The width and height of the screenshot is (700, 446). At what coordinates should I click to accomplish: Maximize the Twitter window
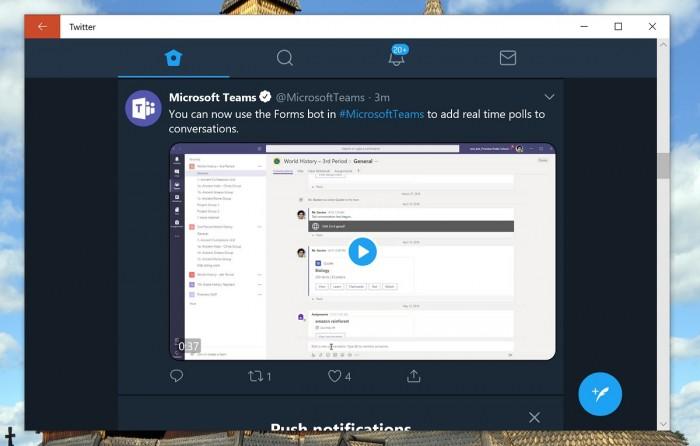point(618,27)
